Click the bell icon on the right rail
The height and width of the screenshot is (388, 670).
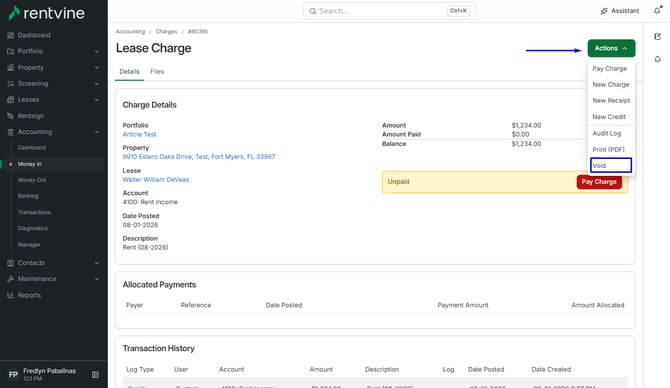[x=658, y=59]
